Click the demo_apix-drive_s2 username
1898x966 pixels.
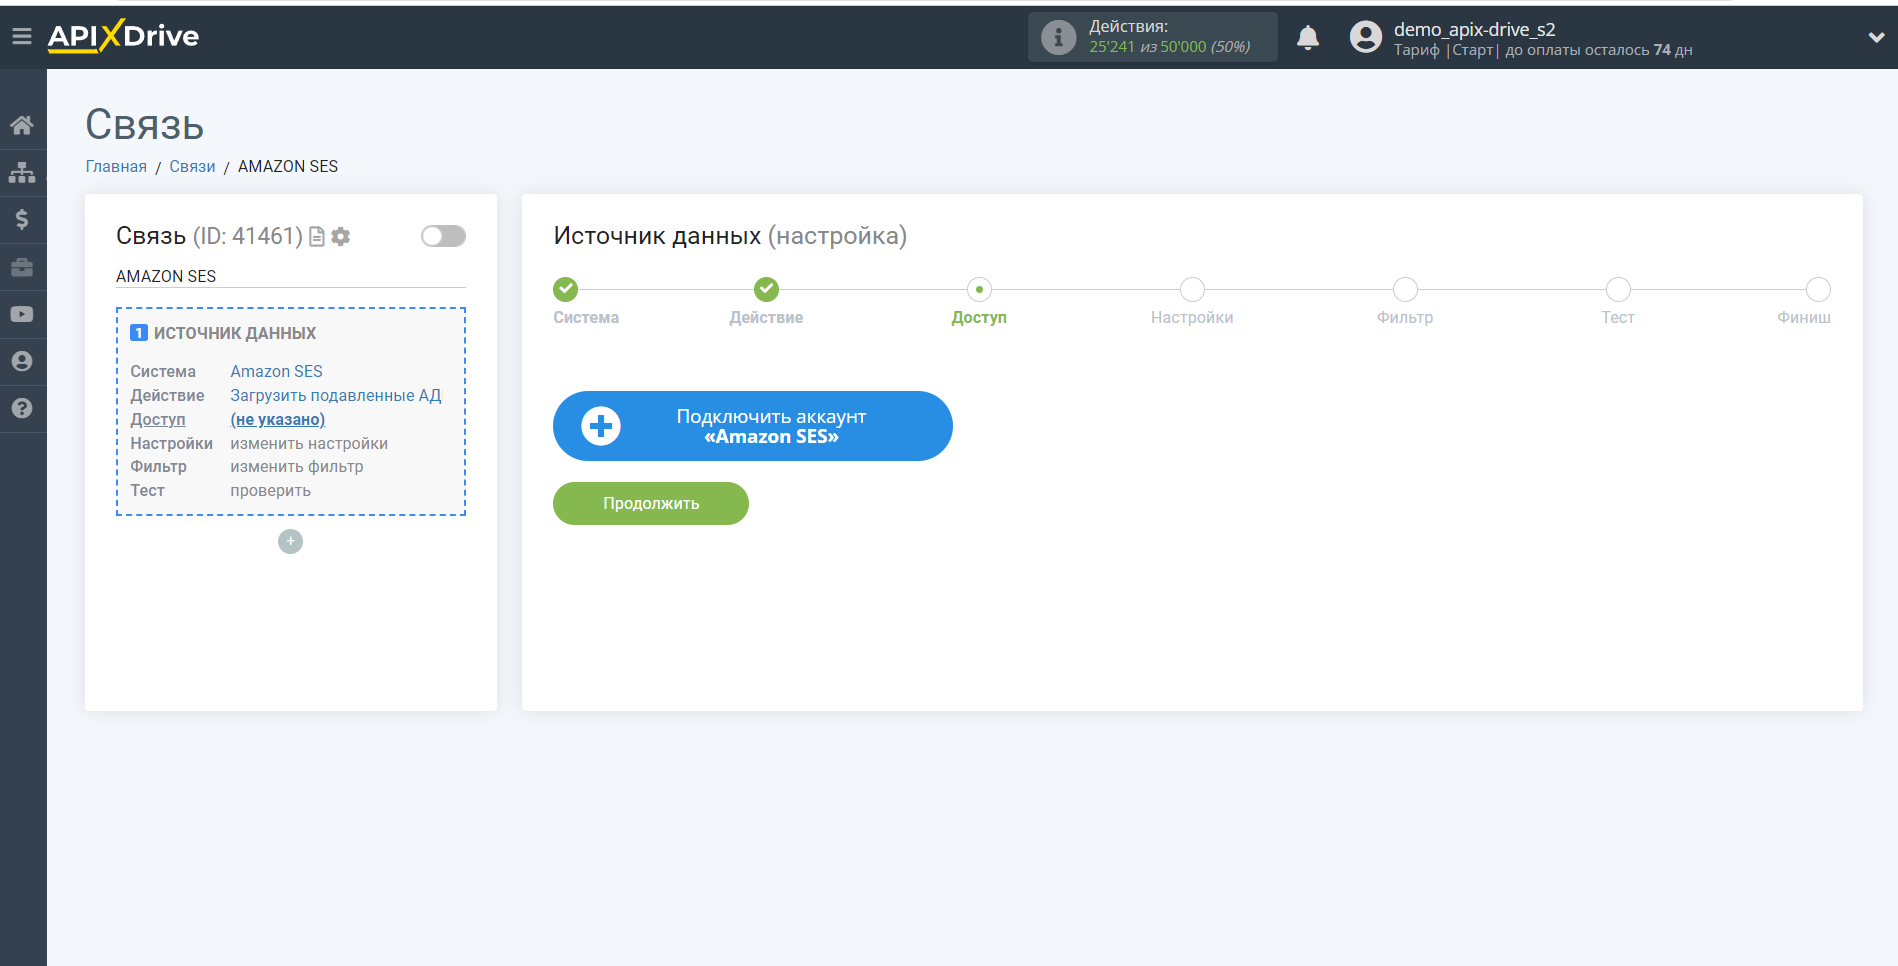(x=1474, y=29)
